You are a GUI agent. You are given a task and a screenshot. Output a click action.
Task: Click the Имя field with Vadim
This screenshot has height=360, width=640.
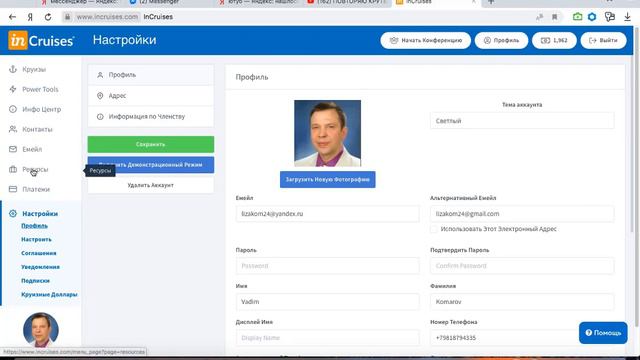[327, 302]
